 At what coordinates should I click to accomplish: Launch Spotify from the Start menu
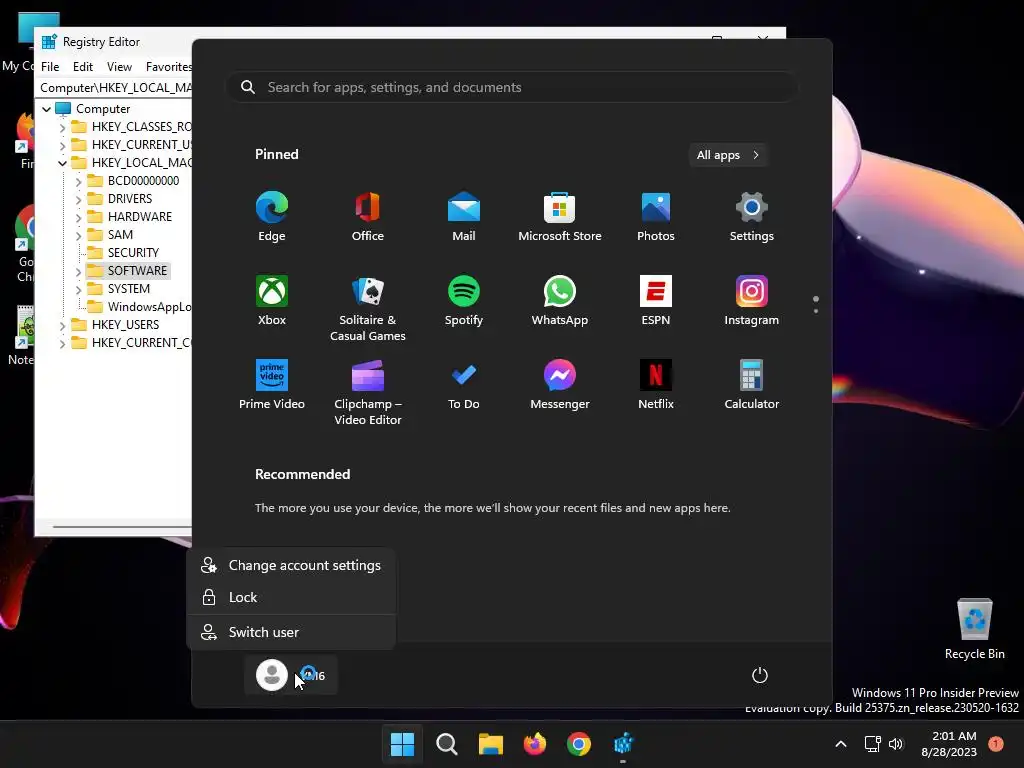(x=464, y=300)
